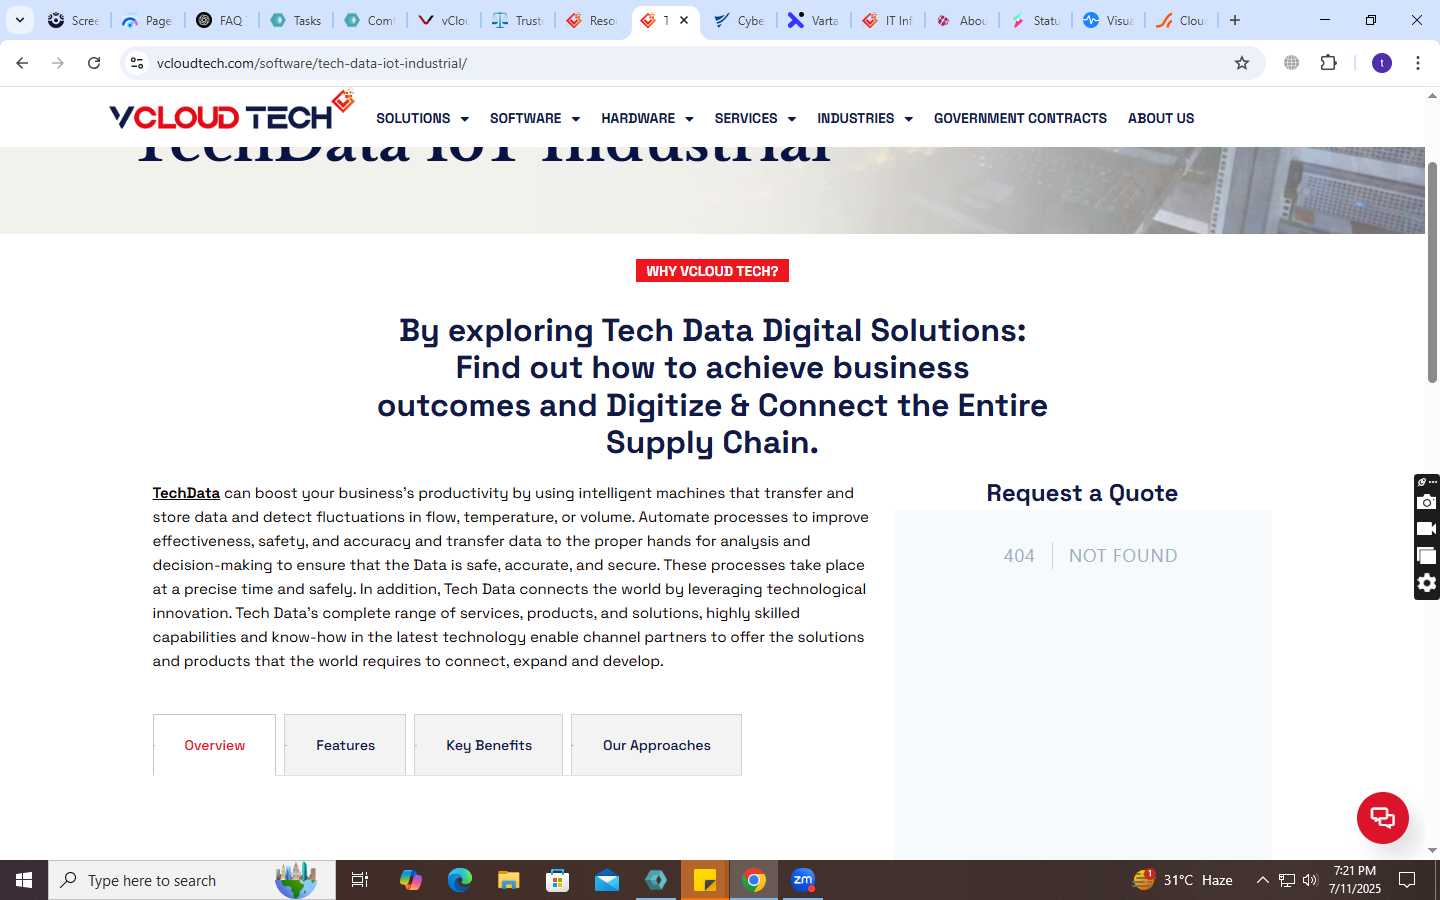Click the video record icon on side toolbar
1440x900 pixels.
pyautogui.click(x=1427, y=528)
